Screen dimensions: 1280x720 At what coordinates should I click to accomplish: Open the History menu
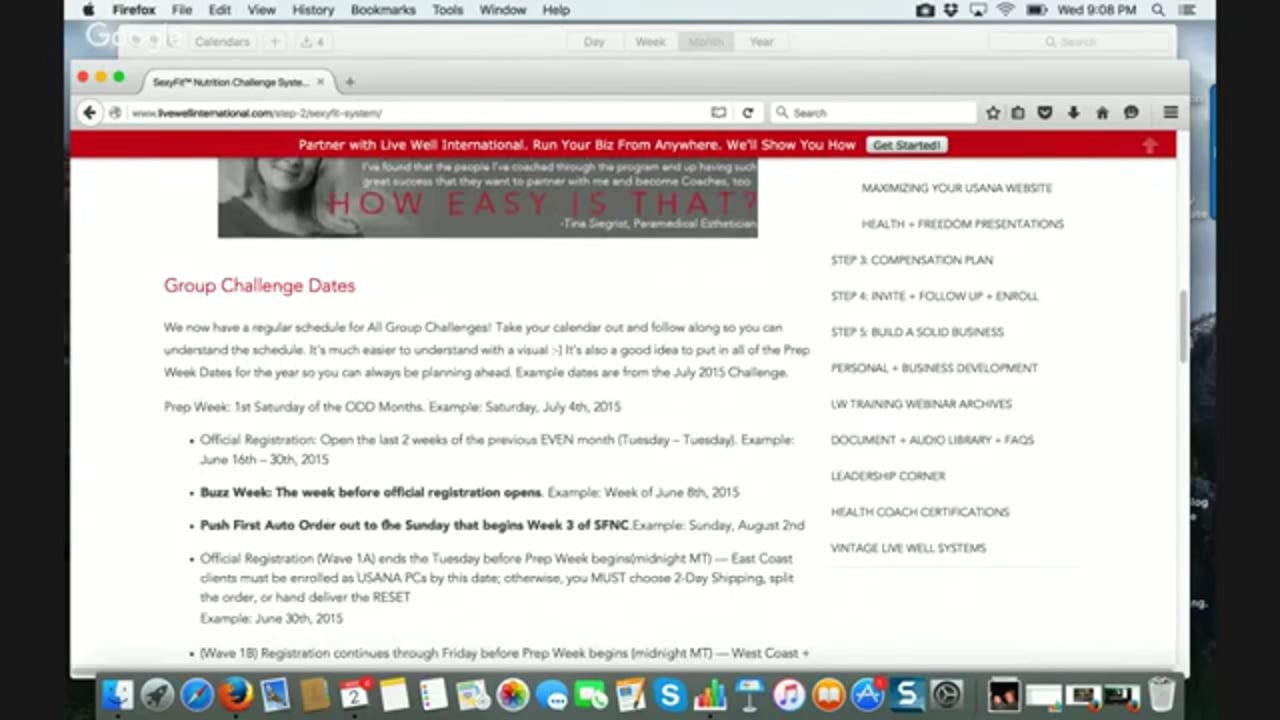tap(313, 10)
